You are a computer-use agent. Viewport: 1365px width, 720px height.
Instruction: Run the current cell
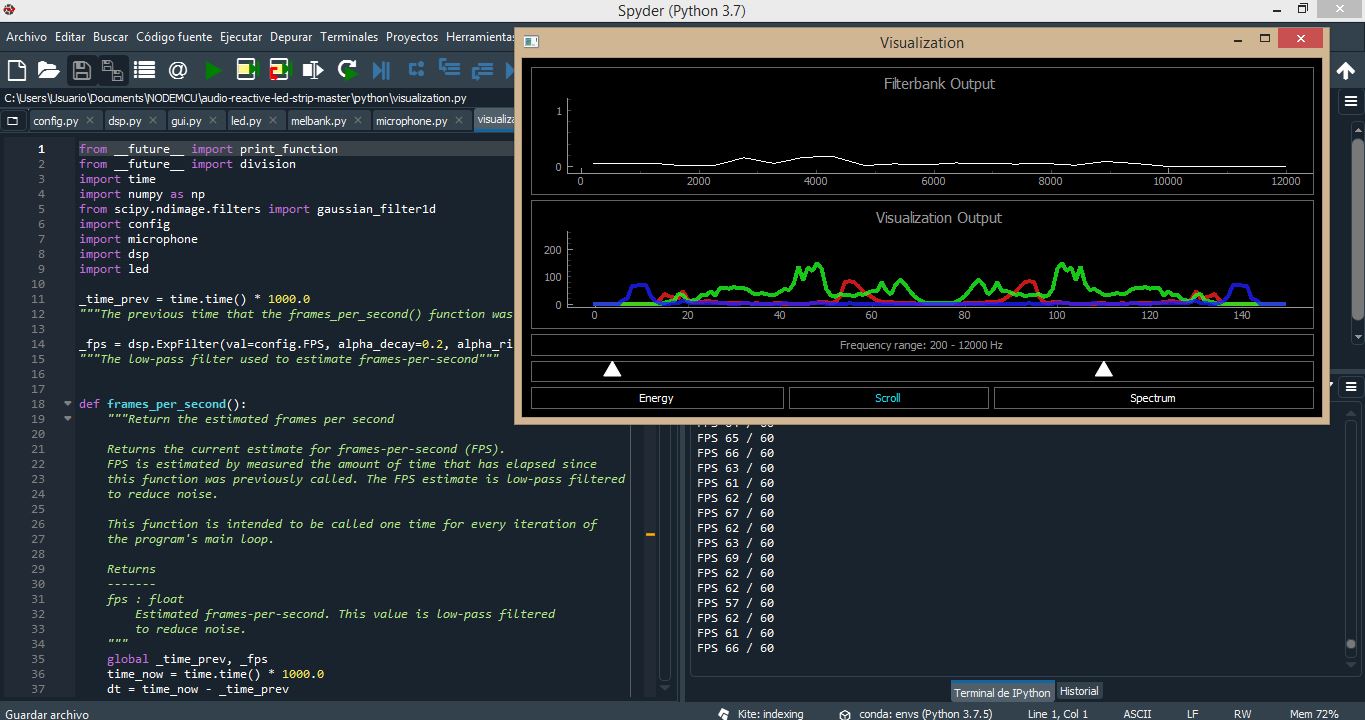coord(243,70)
